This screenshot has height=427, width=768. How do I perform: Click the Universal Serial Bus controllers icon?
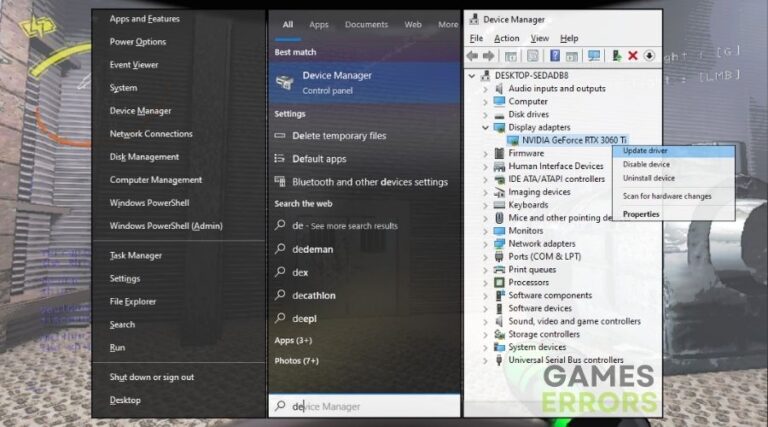pos(499,360)
